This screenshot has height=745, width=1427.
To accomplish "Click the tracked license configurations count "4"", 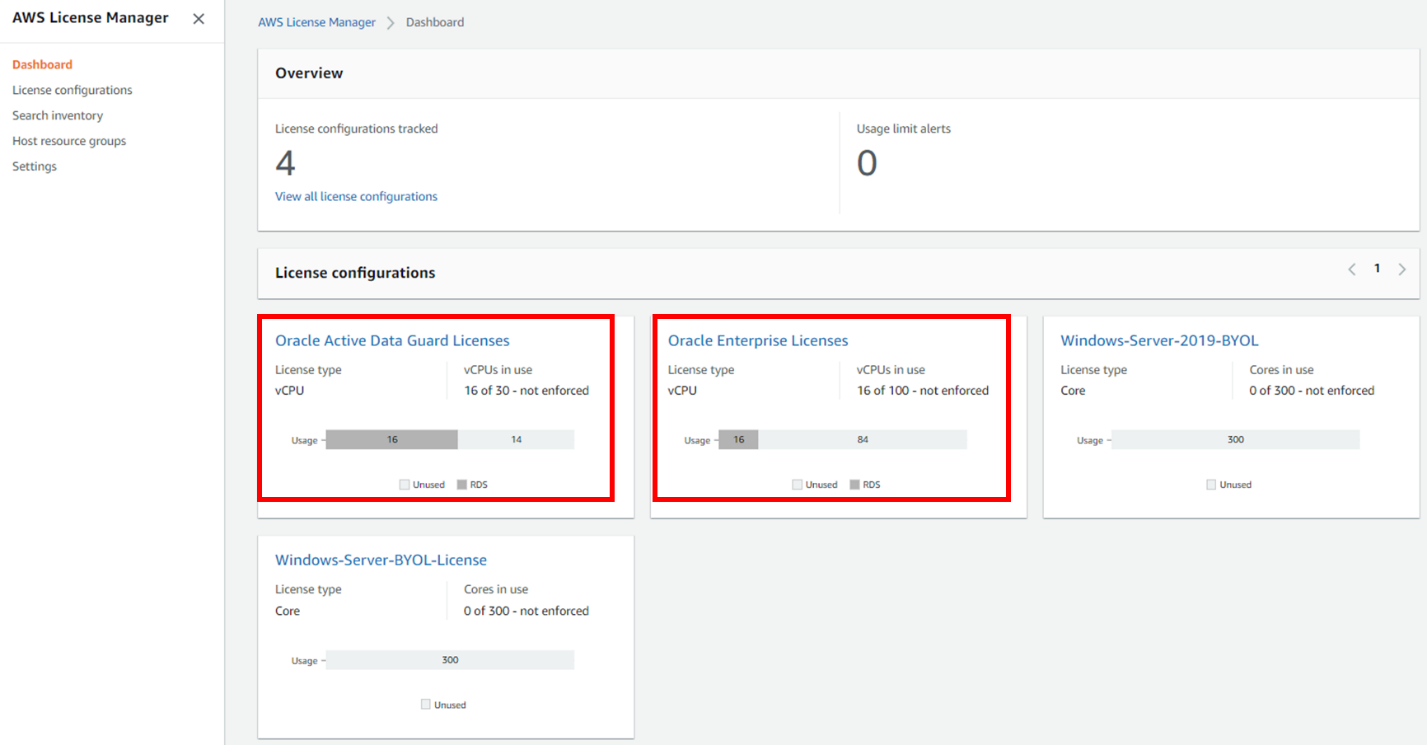I will pos(285,163).
